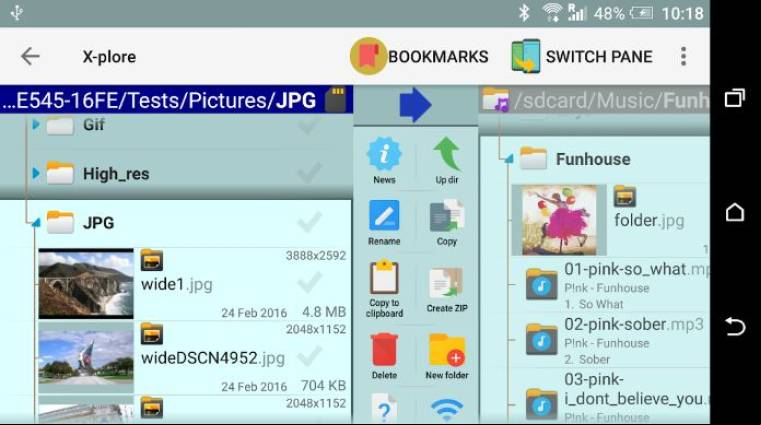Tap the image type icon above wideDSCN4952.jpg
Image resolution: width=761 pixels, height=425 pixels.
pyautogui.click(x=152, y=334)
